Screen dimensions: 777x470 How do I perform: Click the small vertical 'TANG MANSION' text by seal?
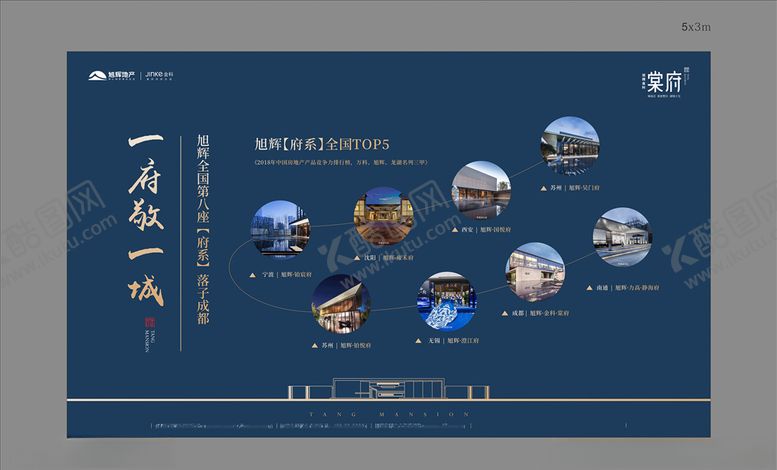pyautogui.click(x=150, y=341)
